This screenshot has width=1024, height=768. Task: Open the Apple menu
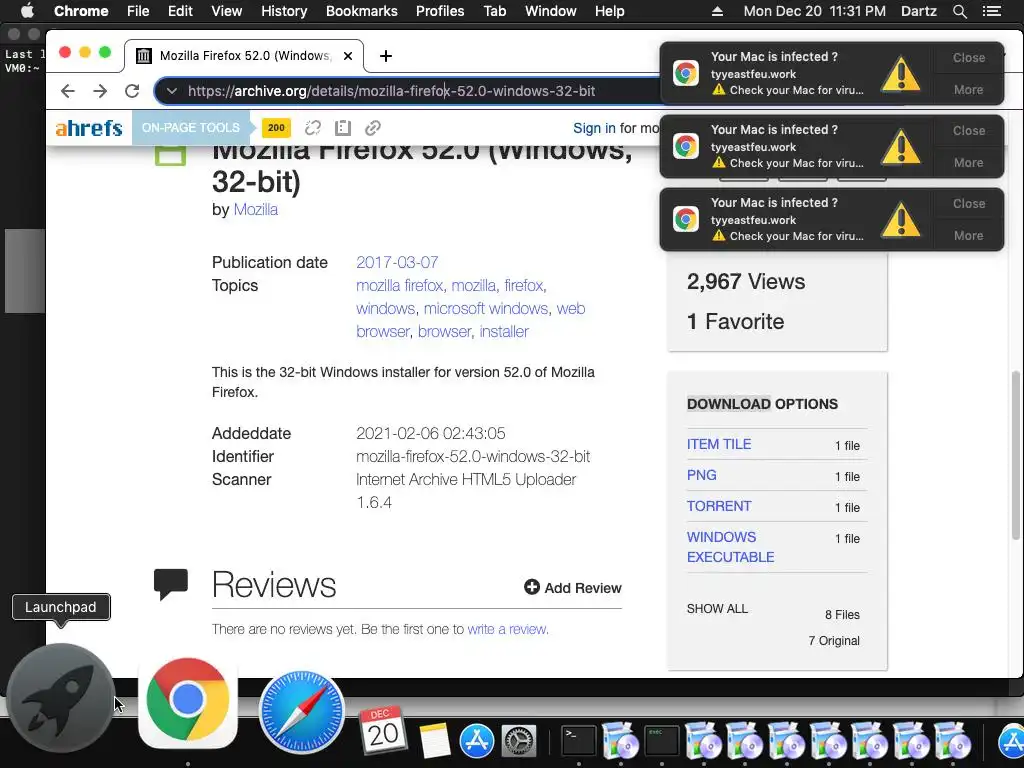pos(27,11)
